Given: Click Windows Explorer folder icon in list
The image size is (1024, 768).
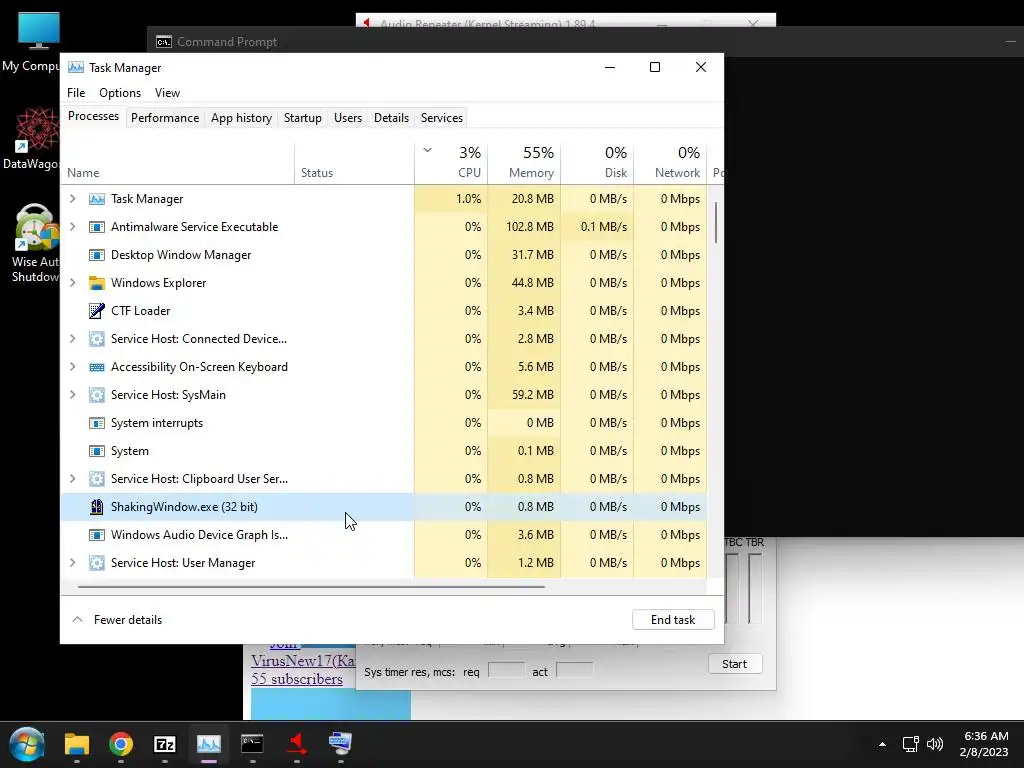Looking at the screenshot, I should [97, 283].
